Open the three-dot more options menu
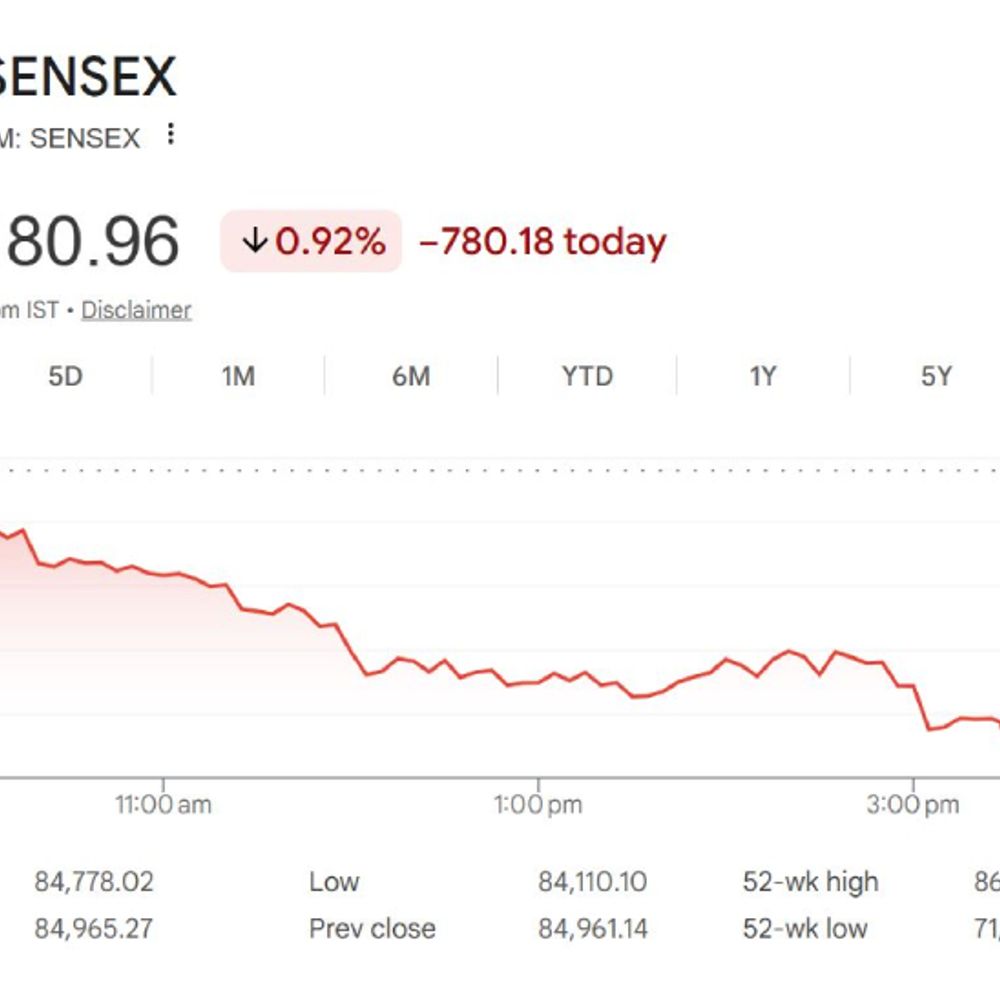The image size is (1000, 1000). 171,135
